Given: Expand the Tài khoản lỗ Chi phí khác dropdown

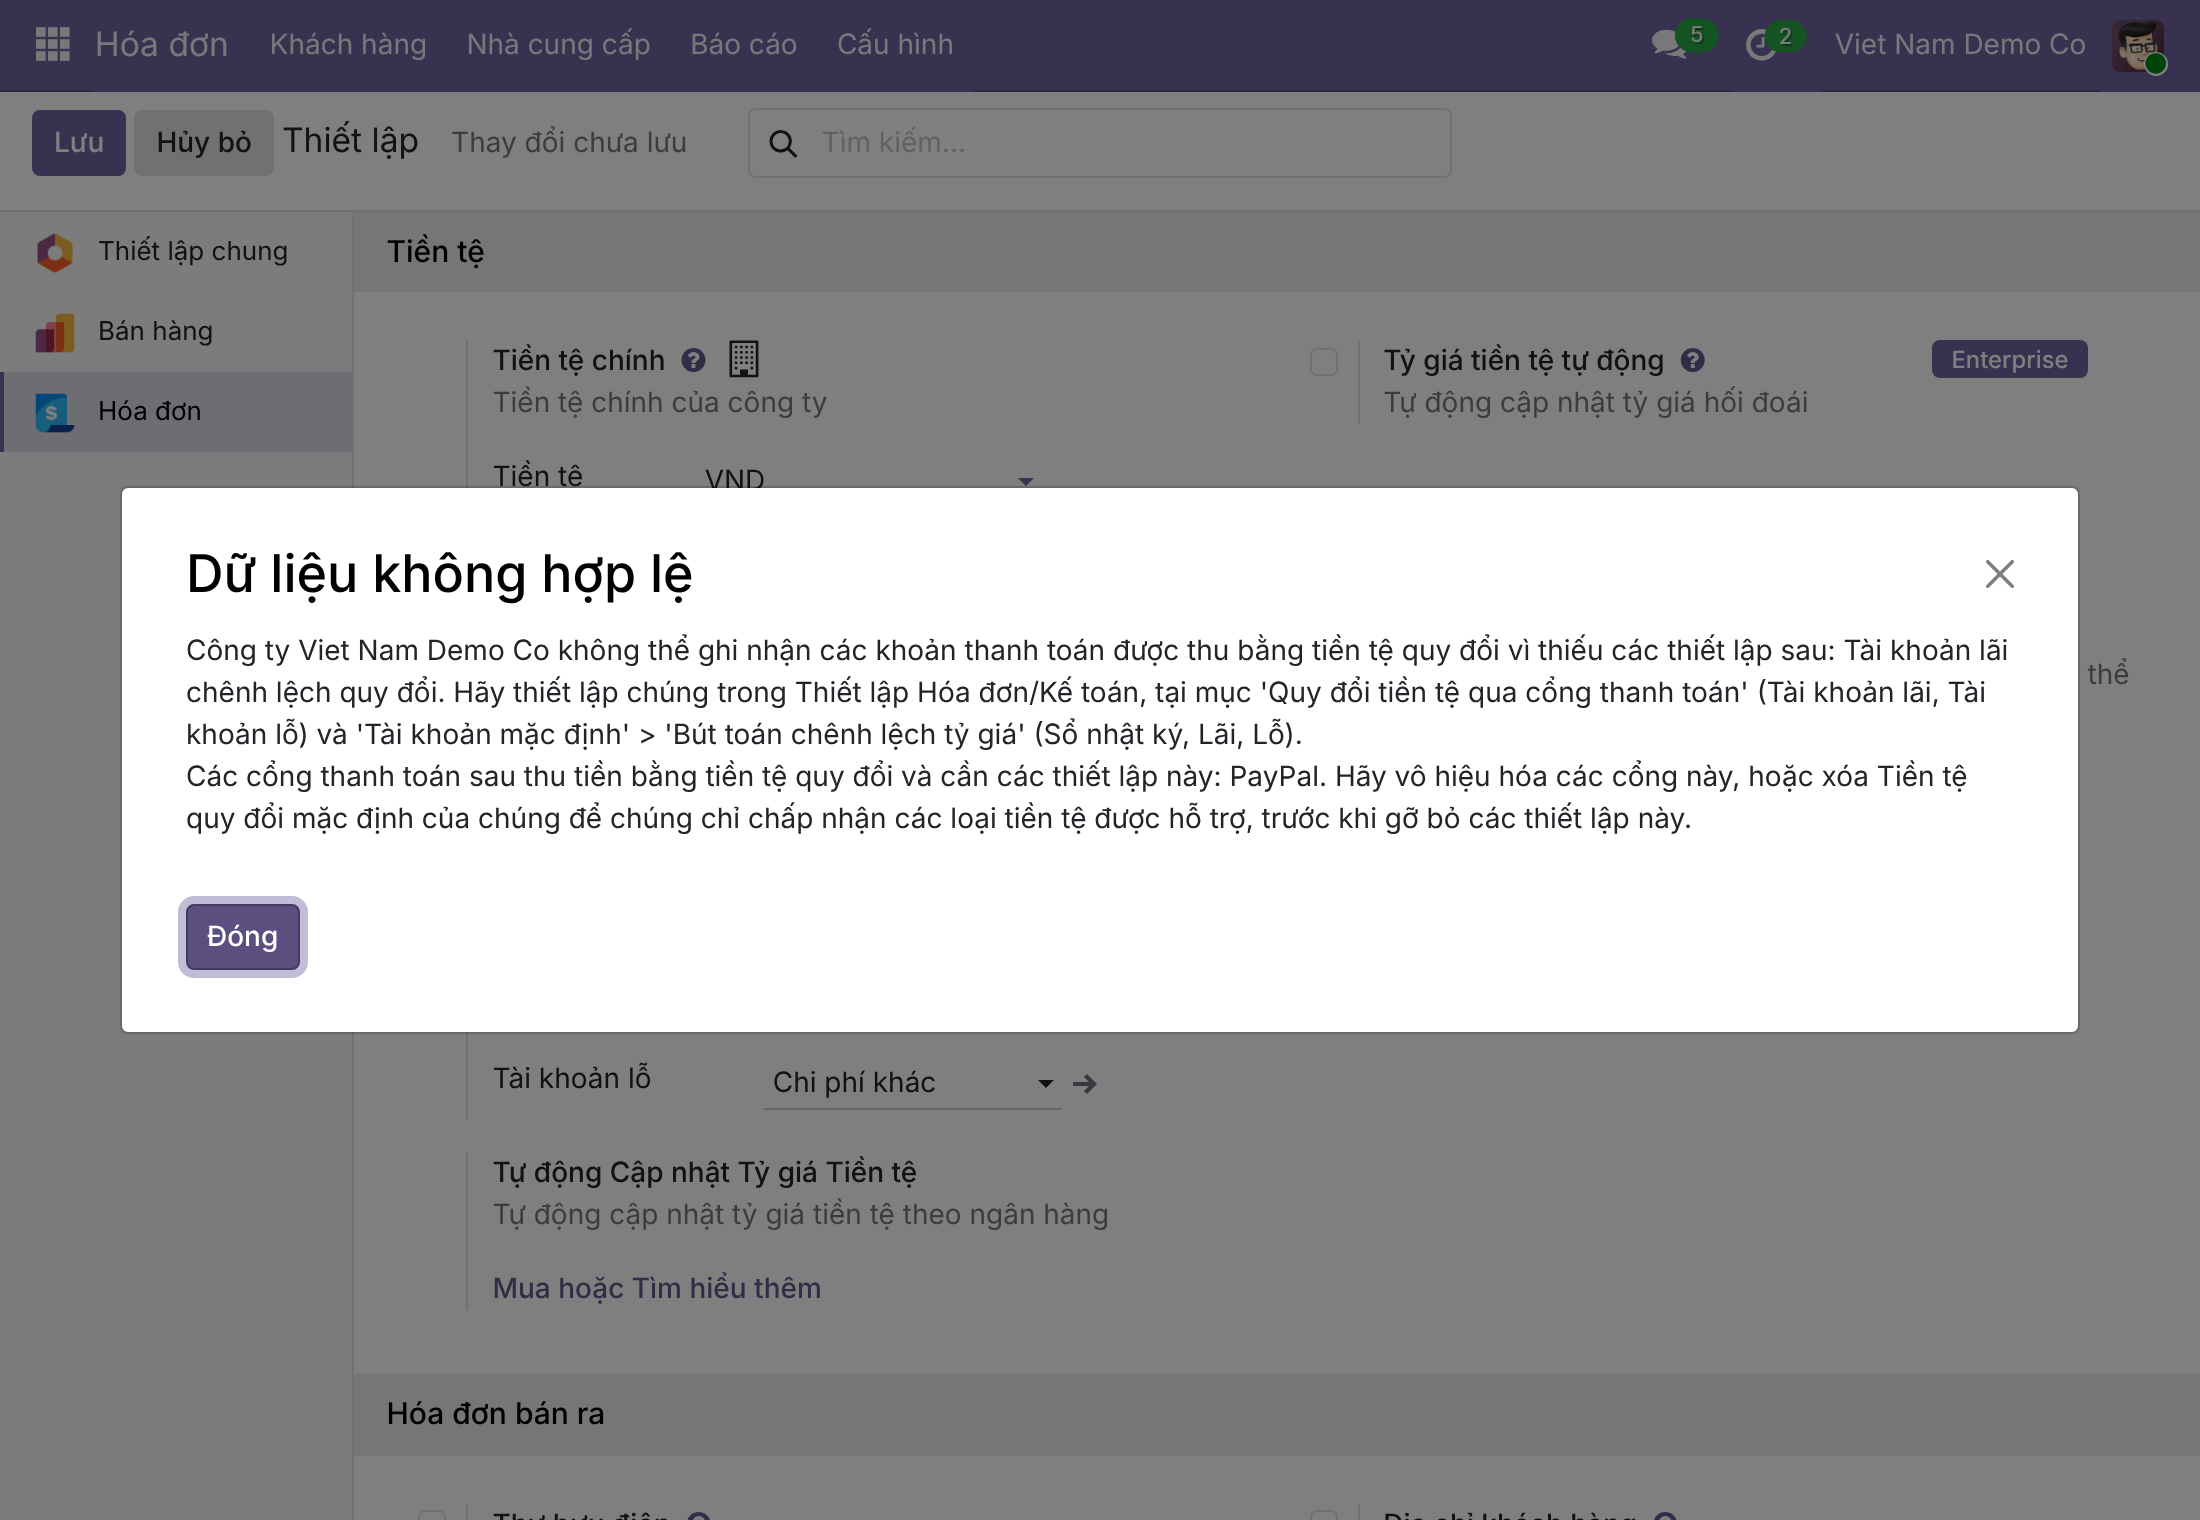Looking at the screenshot, I should coord(1045,1083).
